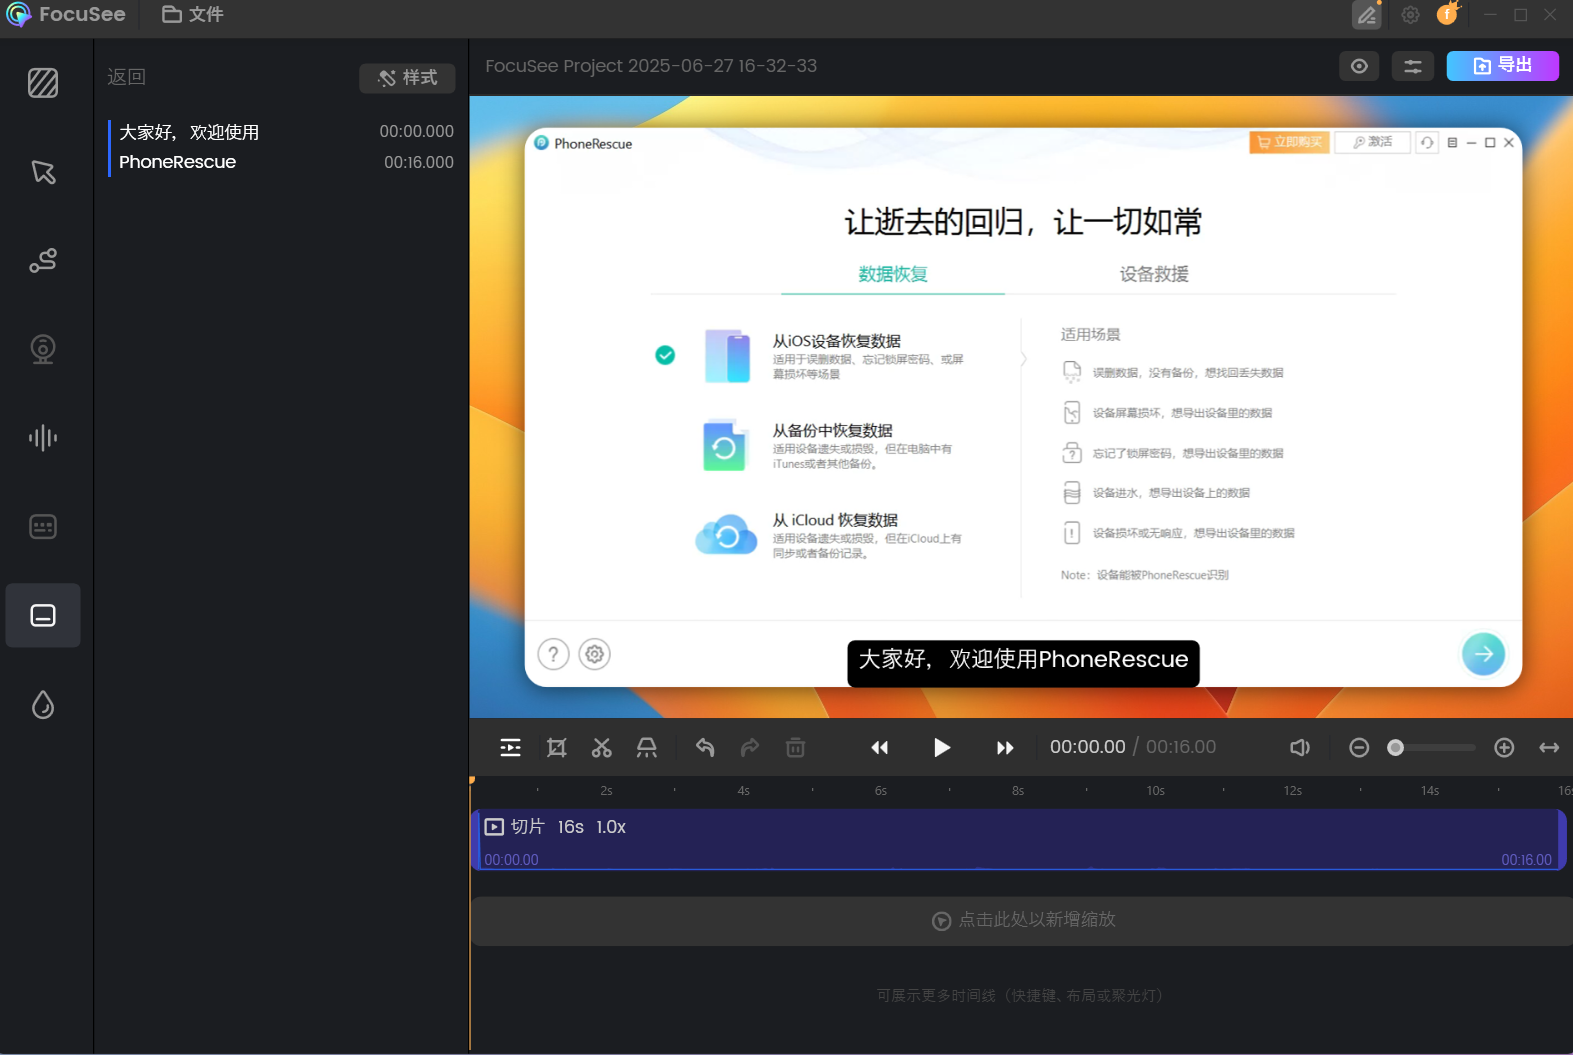Click the speed adjust tool icon

[x=647, y=747]
